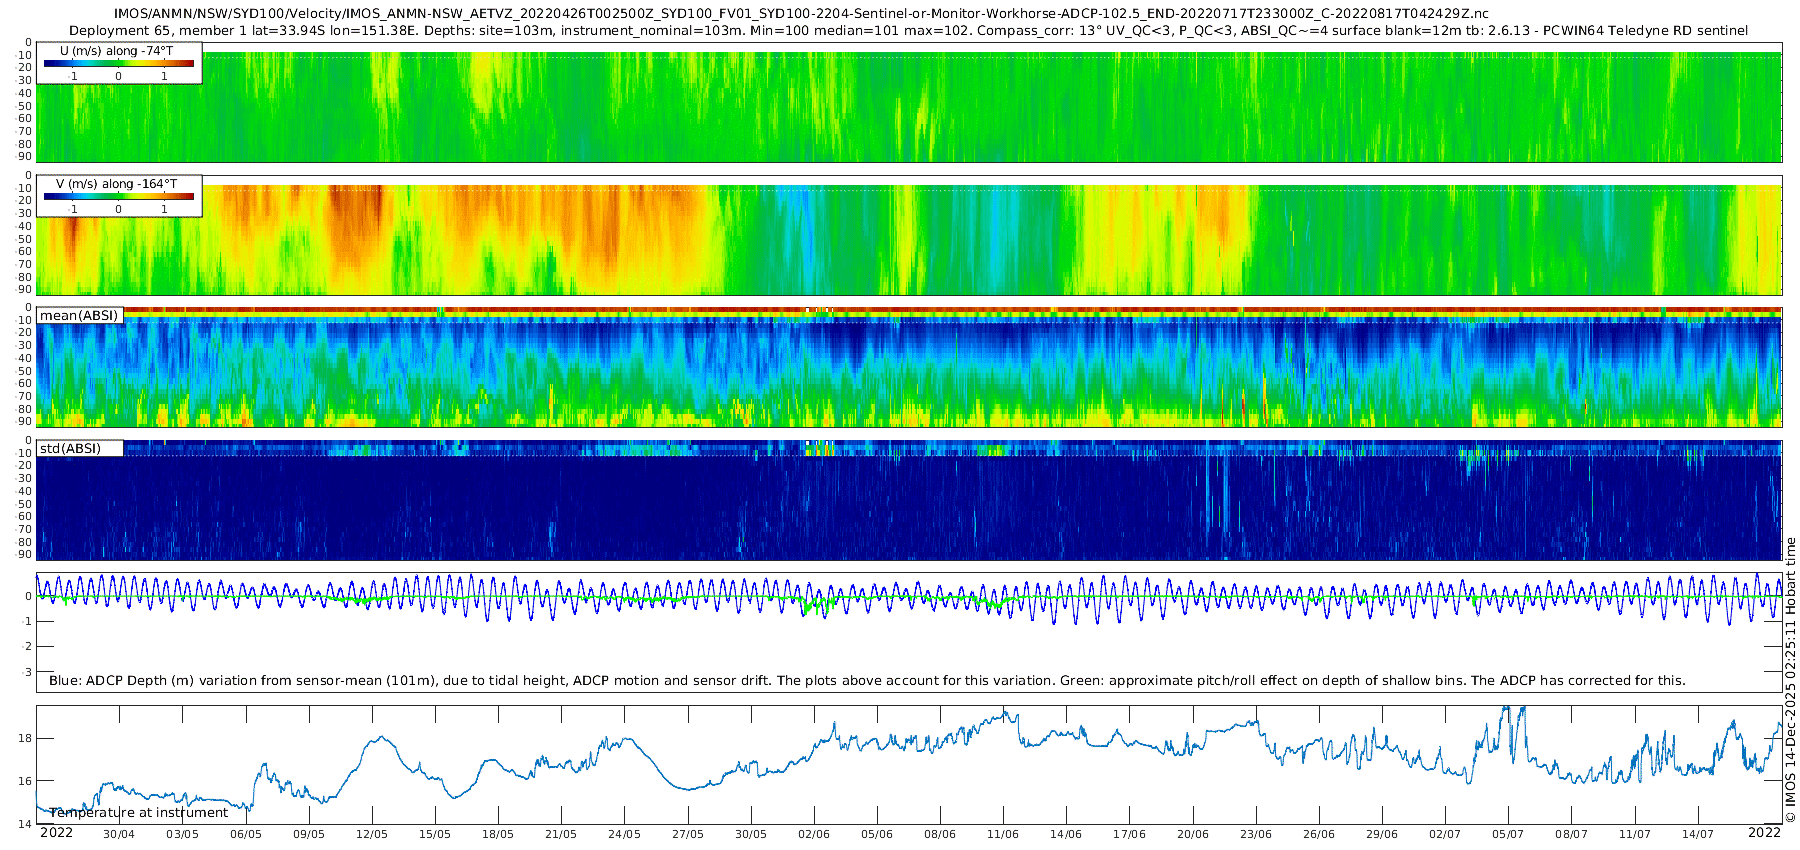Click the Deployment 65 metadata line
The width and height of the screenshot is (1800, 850).
[908, 31]
